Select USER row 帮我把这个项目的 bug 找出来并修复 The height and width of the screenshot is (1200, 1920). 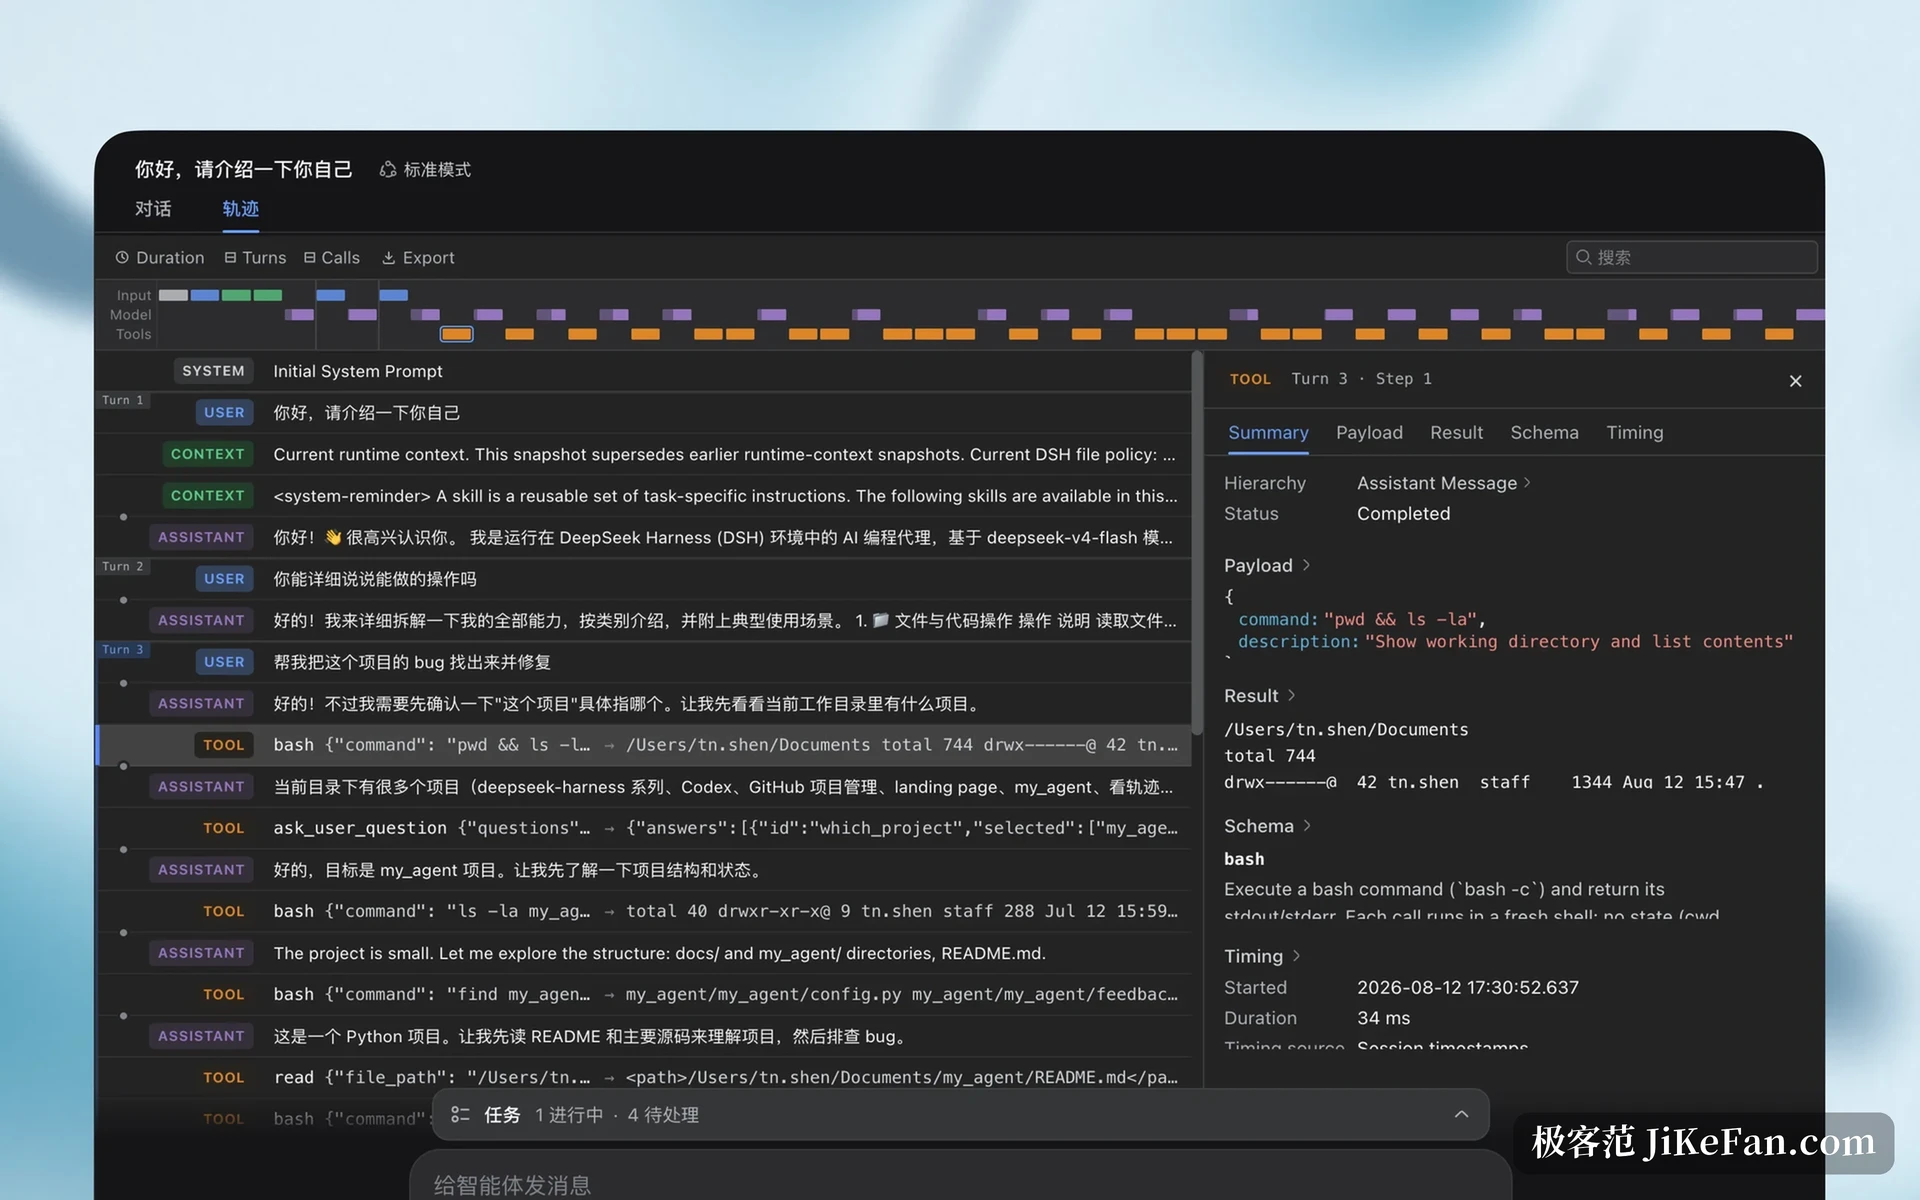(643, 662)
